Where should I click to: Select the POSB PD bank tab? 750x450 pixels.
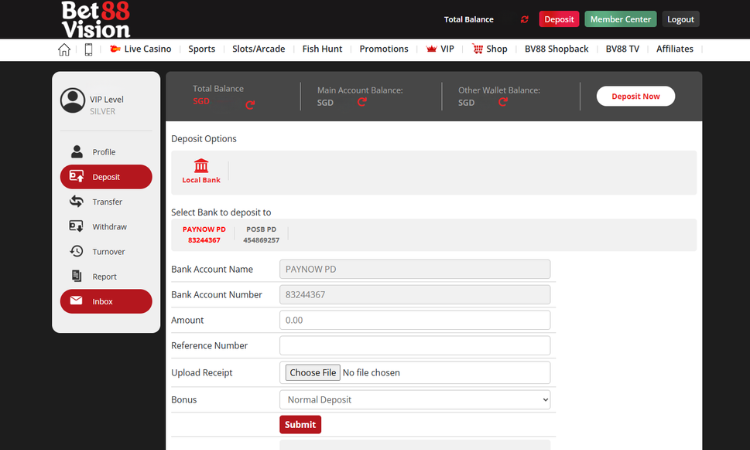pyautogui.click(x=261, y=235)
